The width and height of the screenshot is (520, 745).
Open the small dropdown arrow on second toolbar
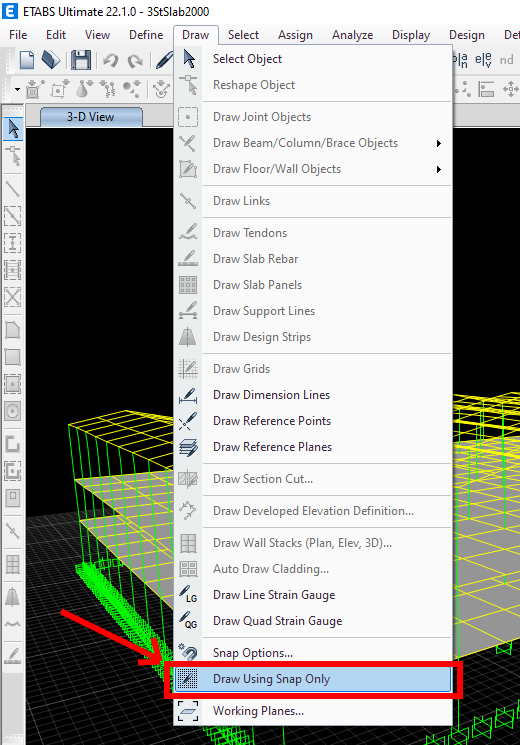click(x=17, y=89)
